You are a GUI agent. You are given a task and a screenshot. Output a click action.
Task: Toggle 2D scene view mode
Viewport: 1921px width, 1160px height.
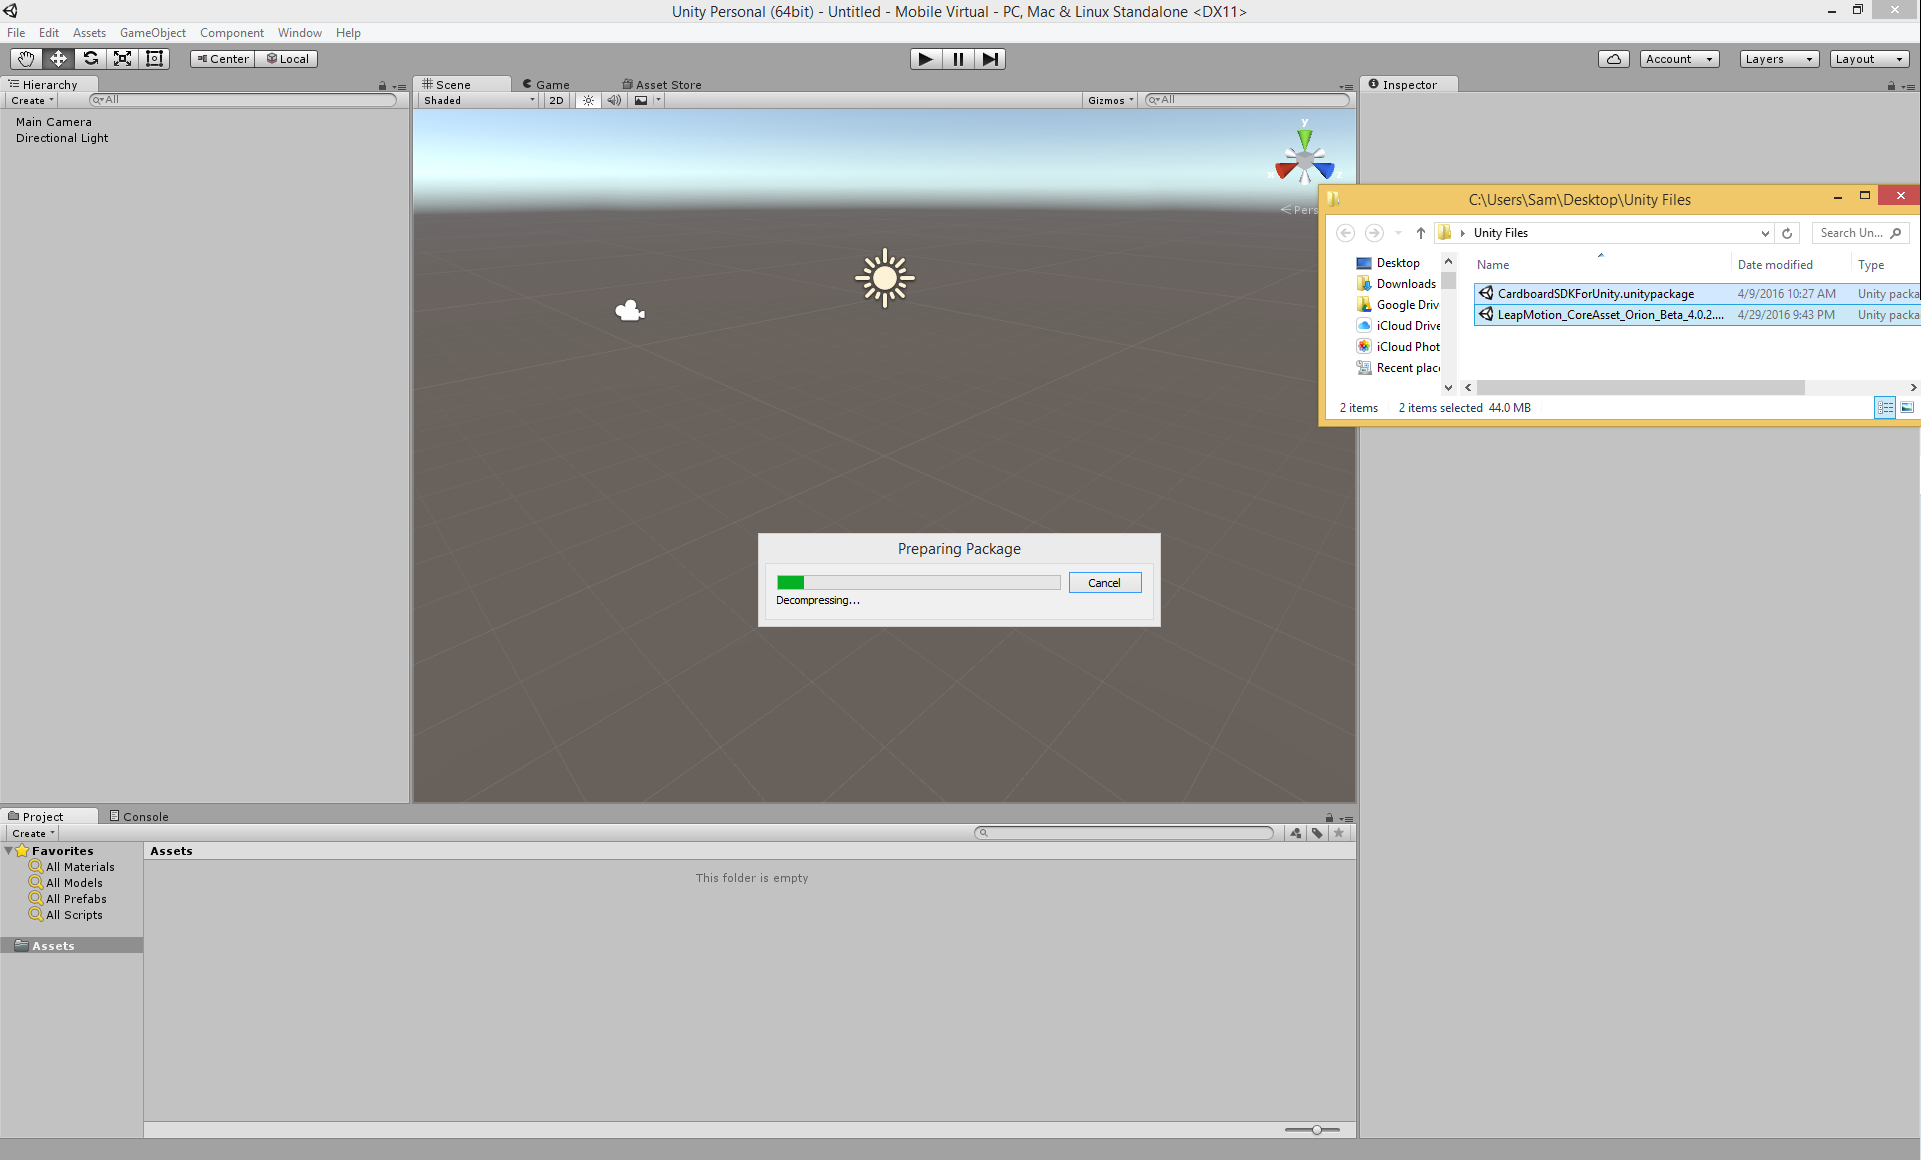557,101
